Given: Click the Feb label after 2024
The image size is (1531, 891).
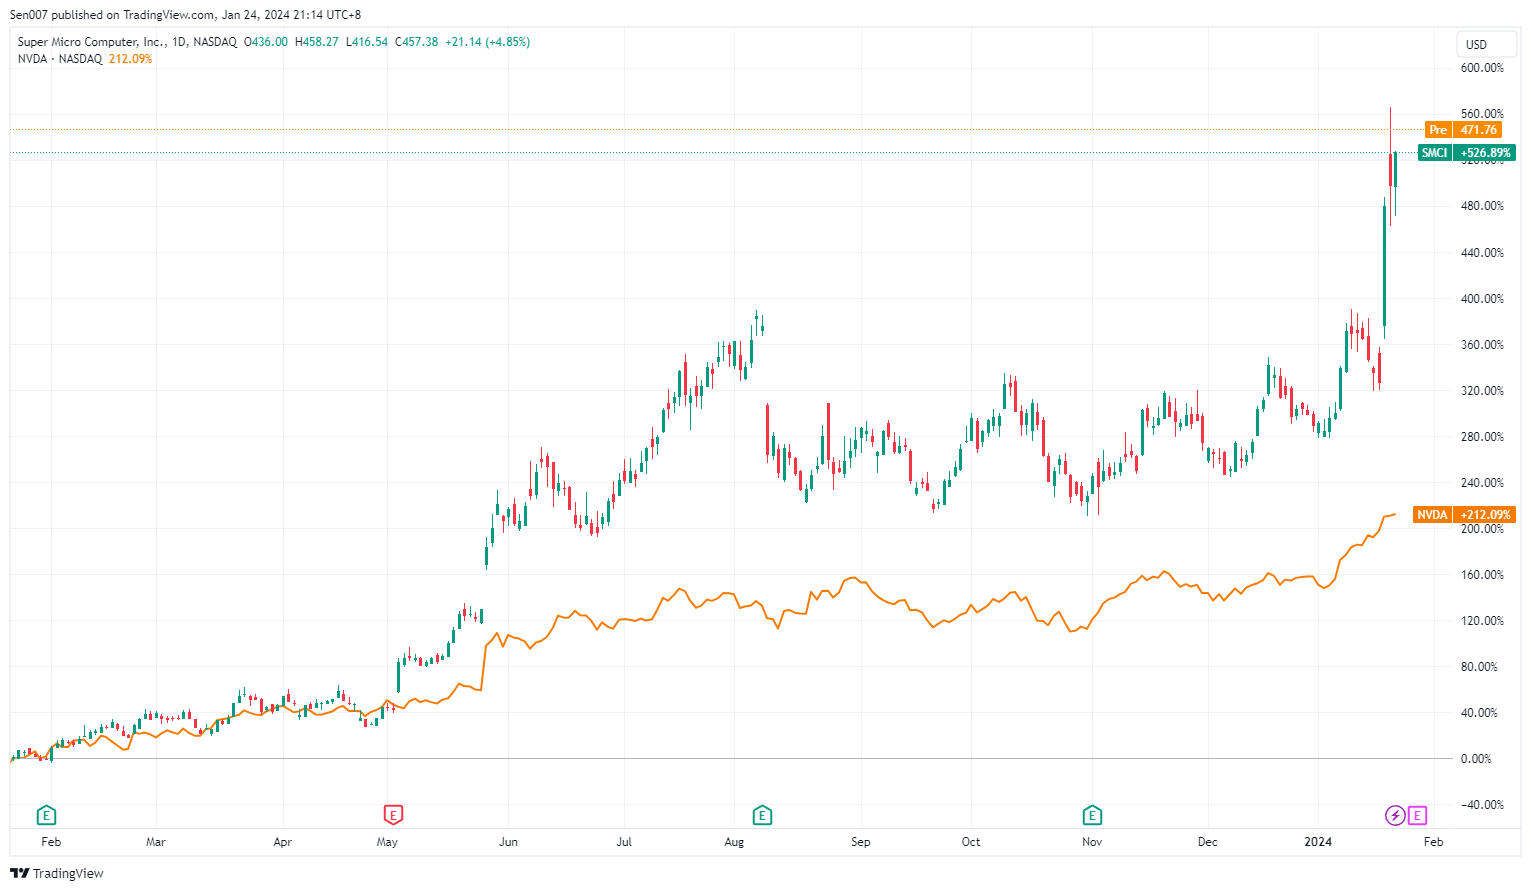Looking at the screenshot, I should coord(1434,842).
